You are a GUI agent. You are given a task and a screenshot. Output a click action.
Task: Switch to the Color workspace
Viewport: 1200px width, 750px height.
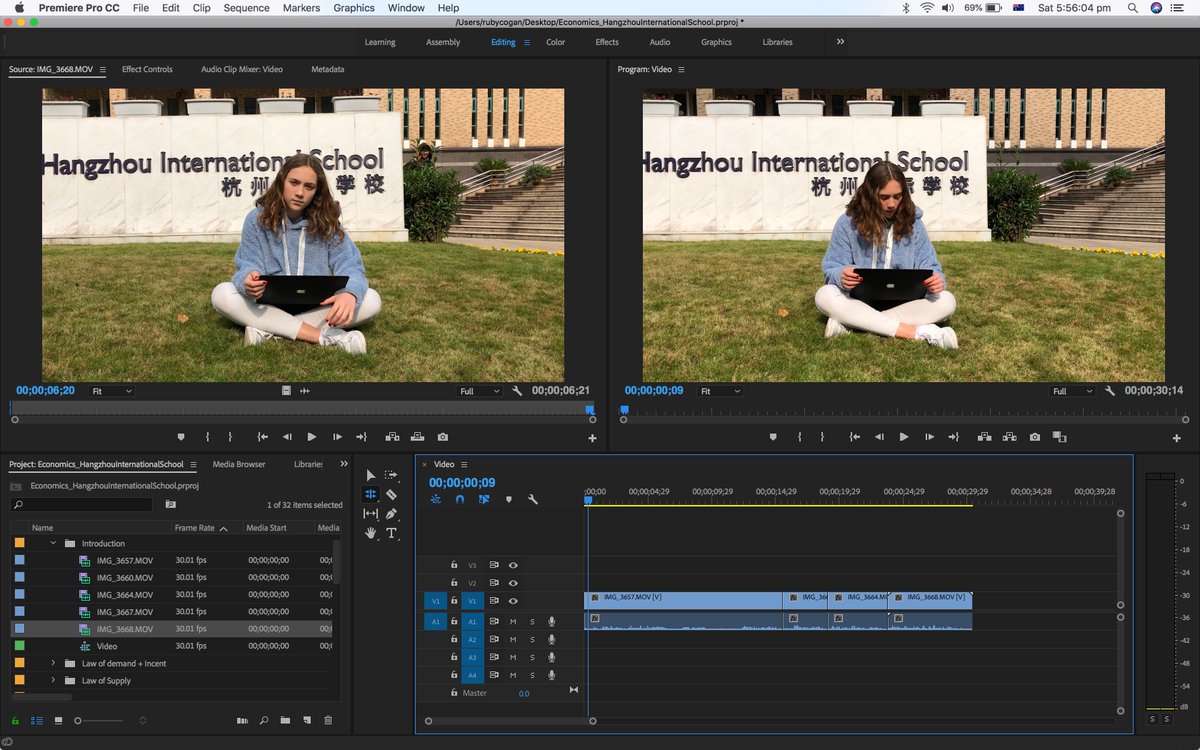pos(555,42)
